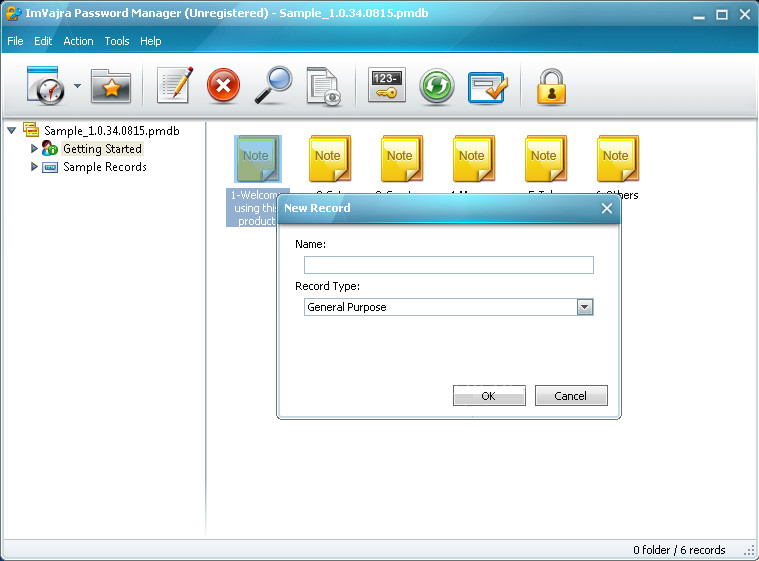Screen dimensions: 759x561
Task: Select the third yellow Note icon
Action: [x=402, y=158]
